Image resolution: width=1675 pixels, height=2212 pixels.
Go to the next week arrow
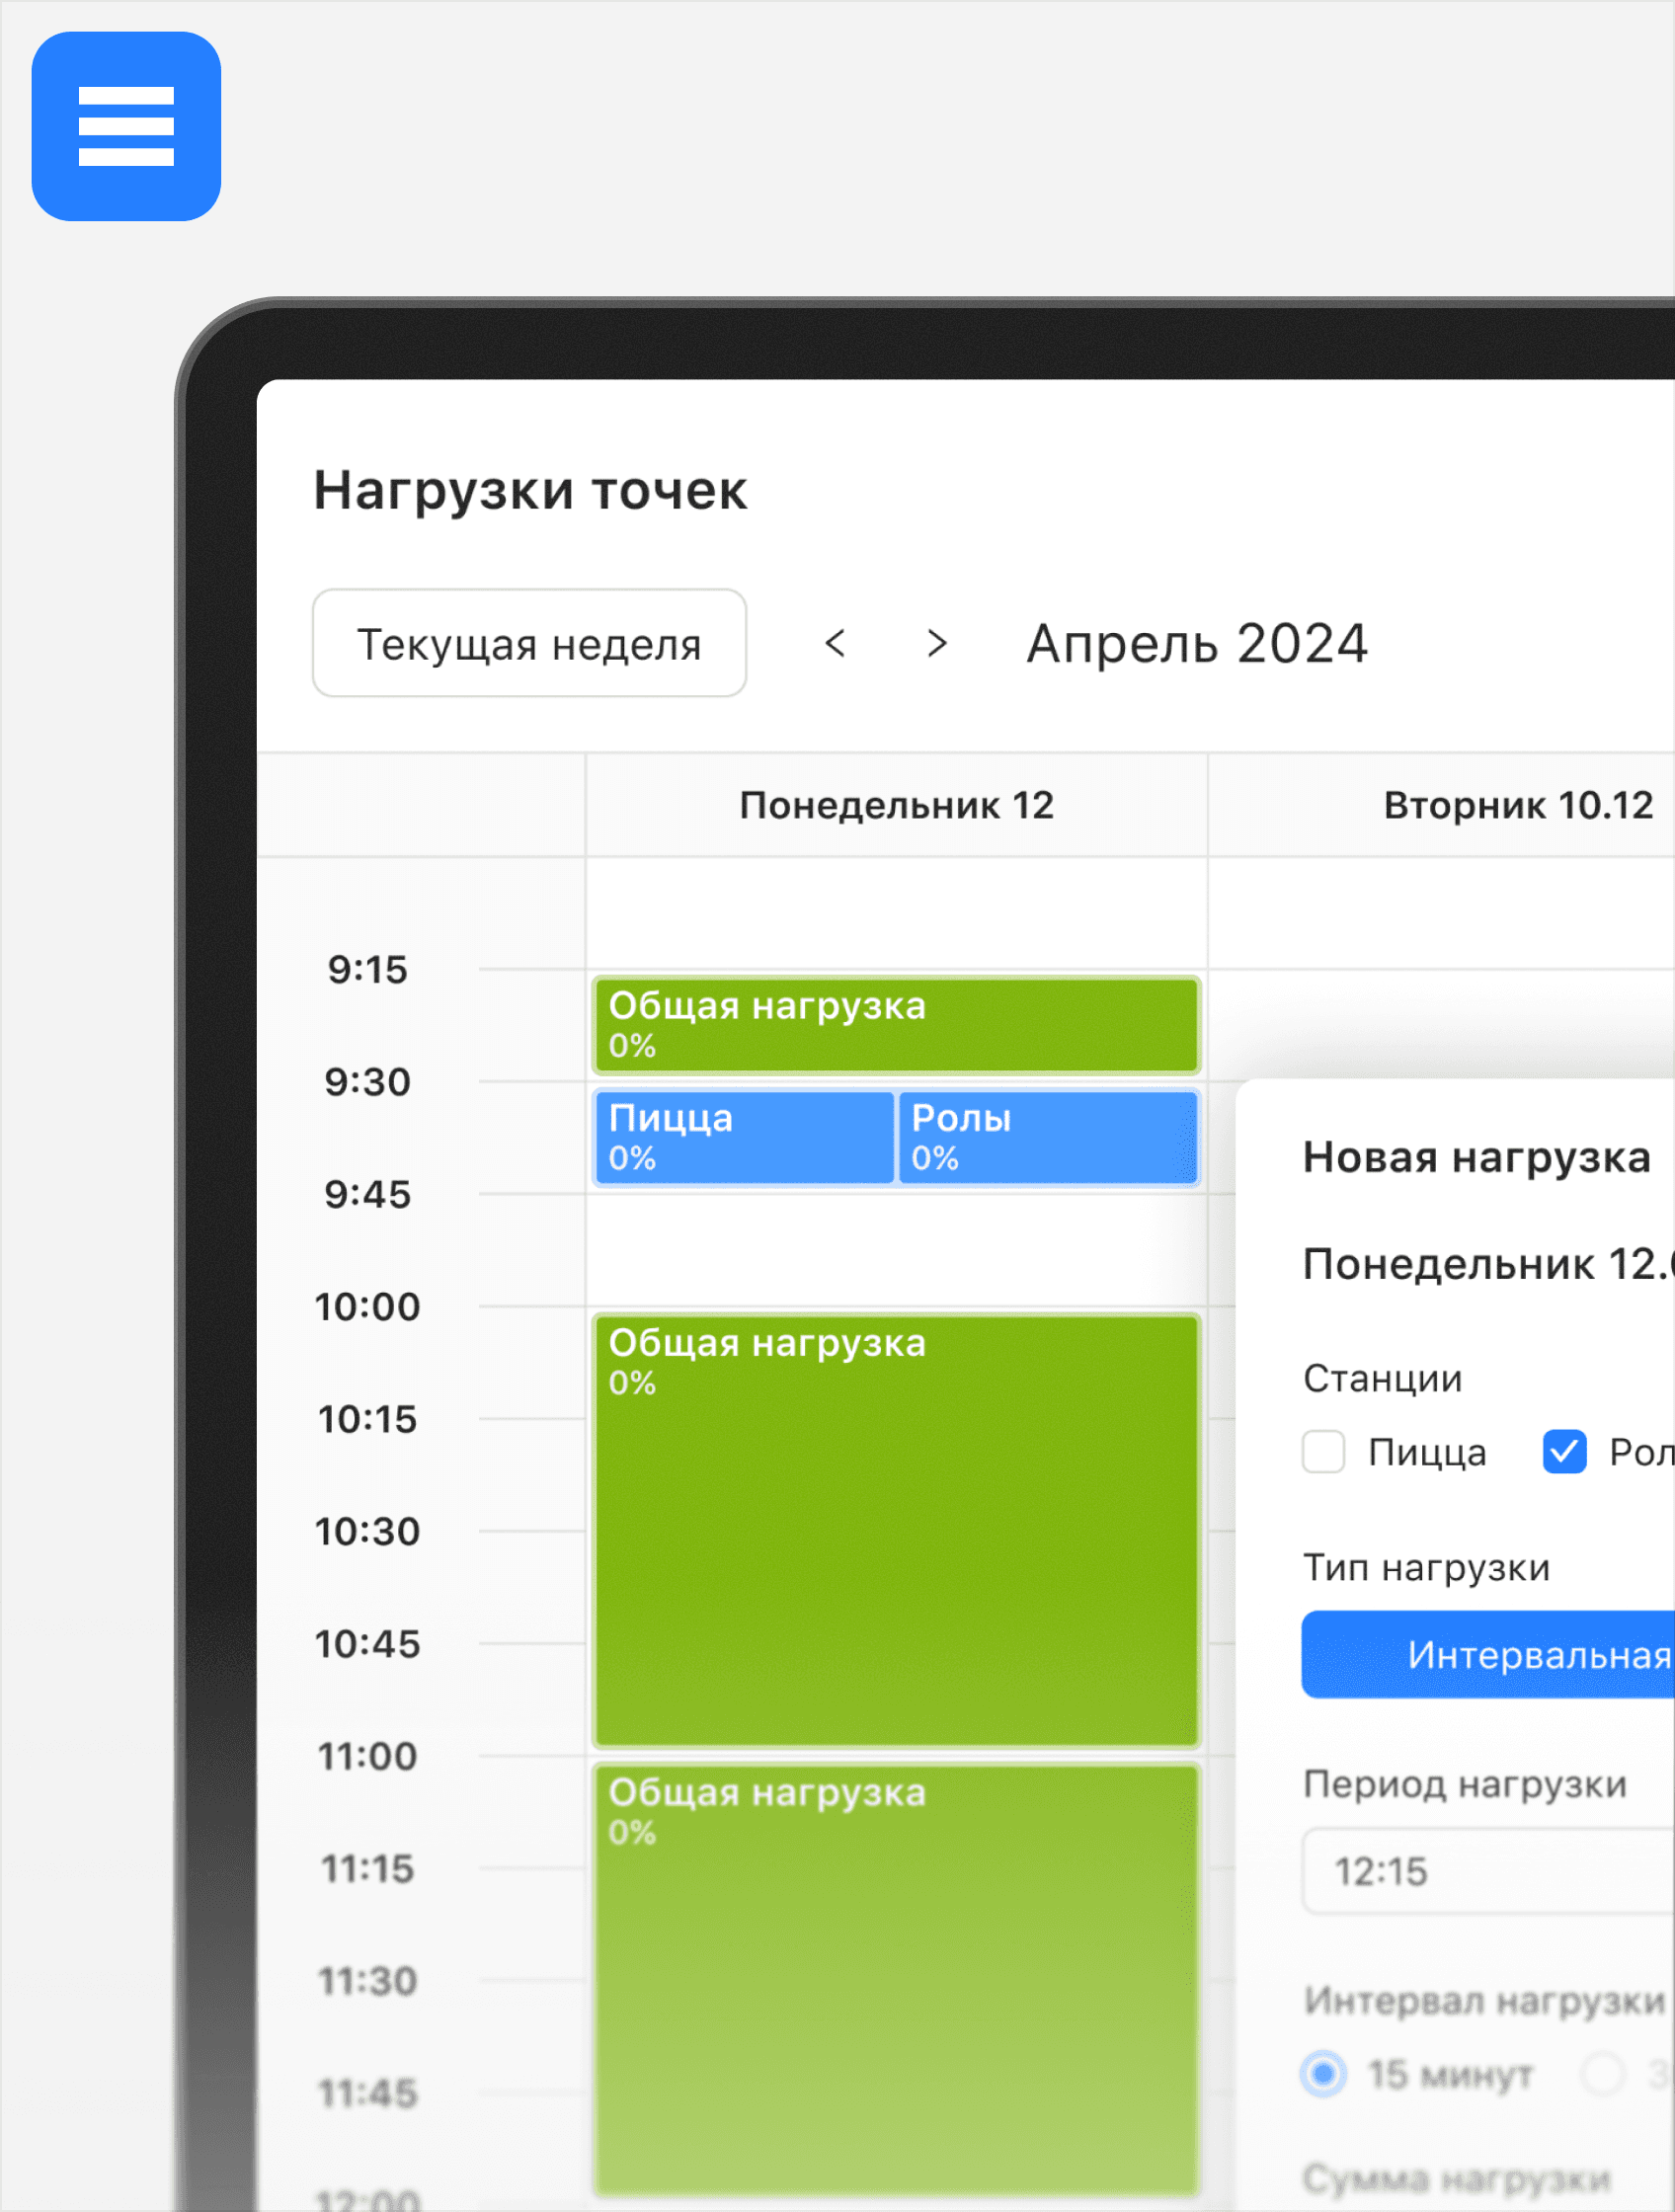point(936,643)
